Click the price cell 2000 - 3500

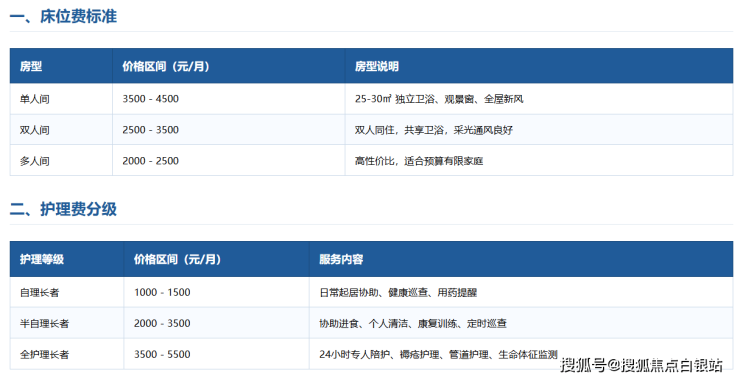click(x=162, y=323)
